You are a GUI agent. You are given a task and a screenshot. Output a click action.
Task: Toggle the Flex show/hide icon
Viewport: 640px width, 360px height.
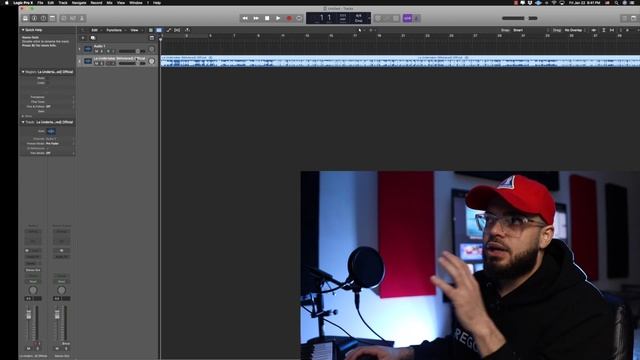177,30
